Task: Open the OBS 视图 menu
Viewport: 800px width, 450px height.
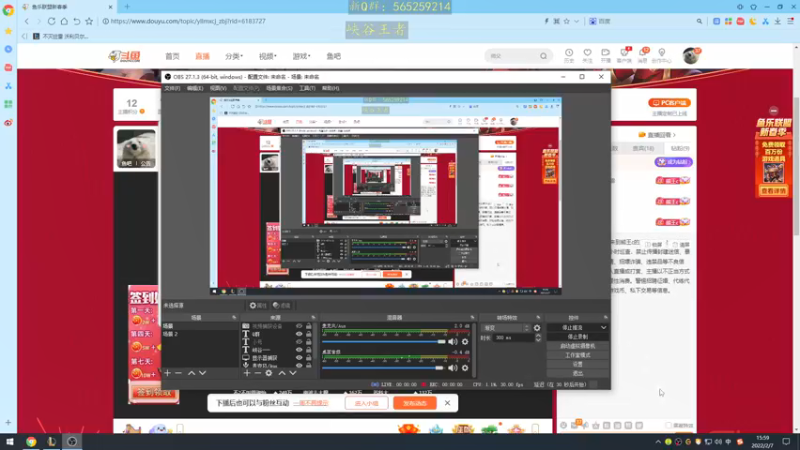Action: click(218, 88)
